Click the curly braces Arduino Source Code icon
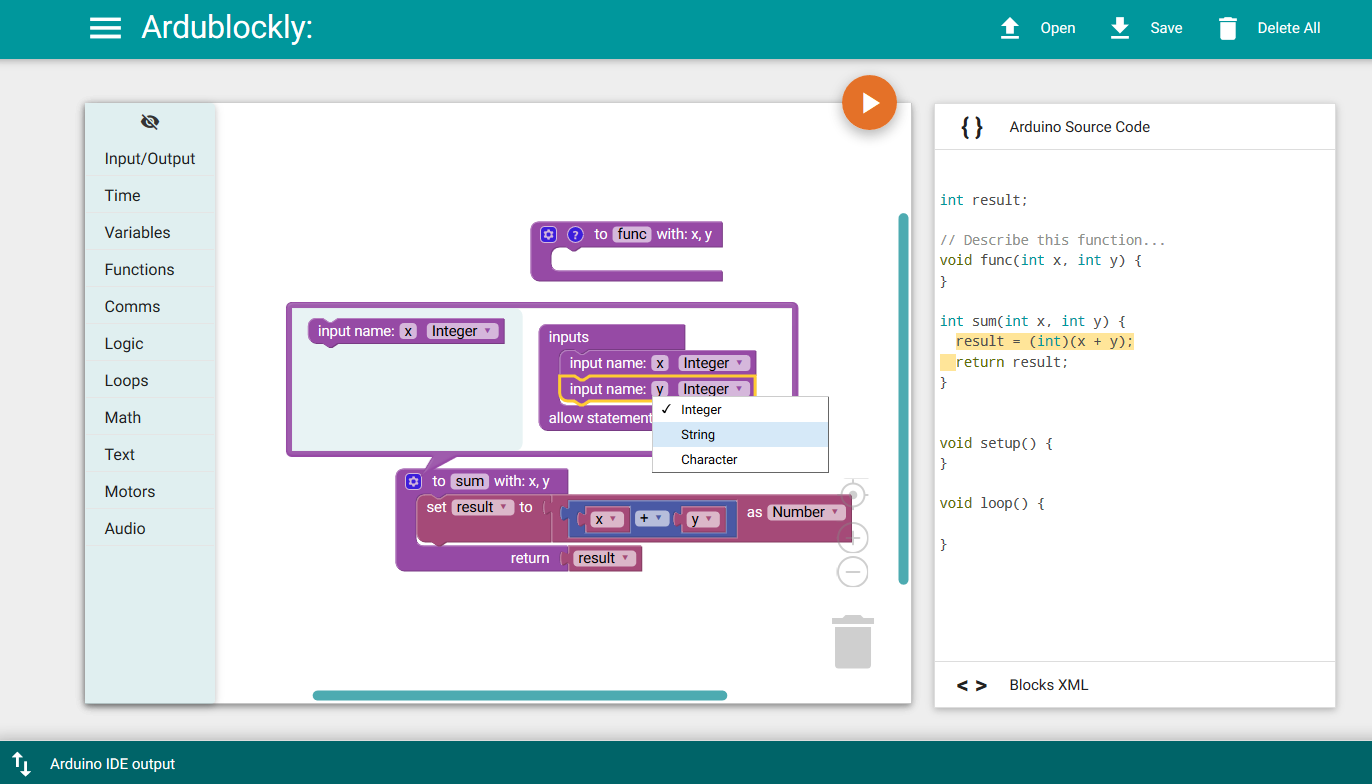Viewport: 1372px width, 784px height. point(971,127)
